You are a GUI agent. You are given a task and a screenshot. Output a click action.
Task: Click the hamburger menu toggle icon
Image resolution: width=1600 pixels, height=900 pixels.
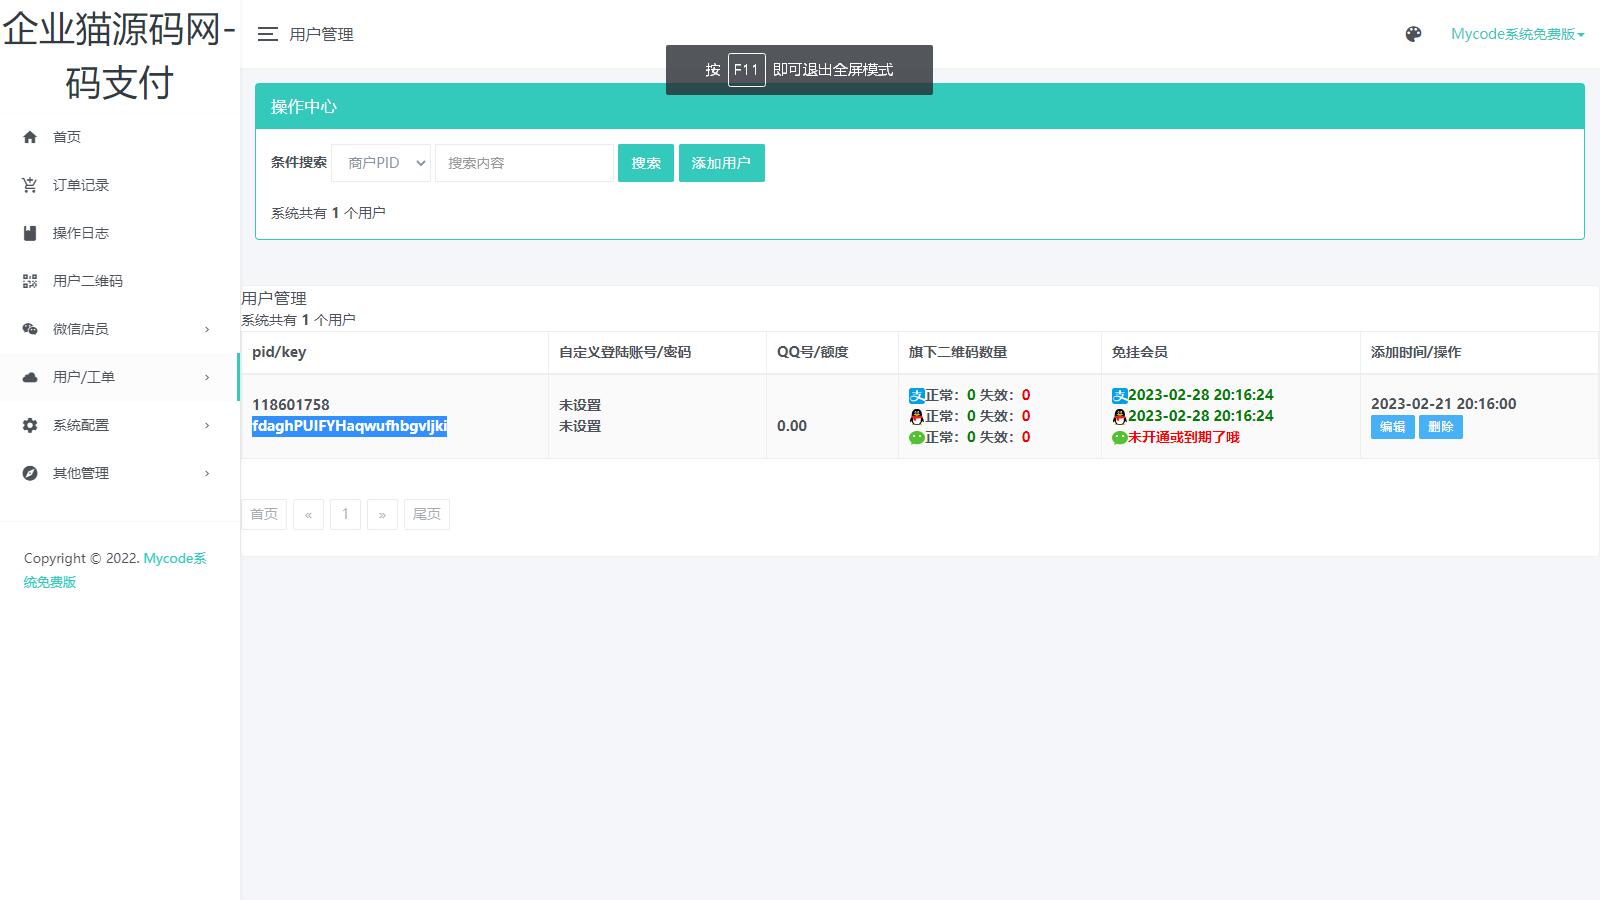click(267, 34)
